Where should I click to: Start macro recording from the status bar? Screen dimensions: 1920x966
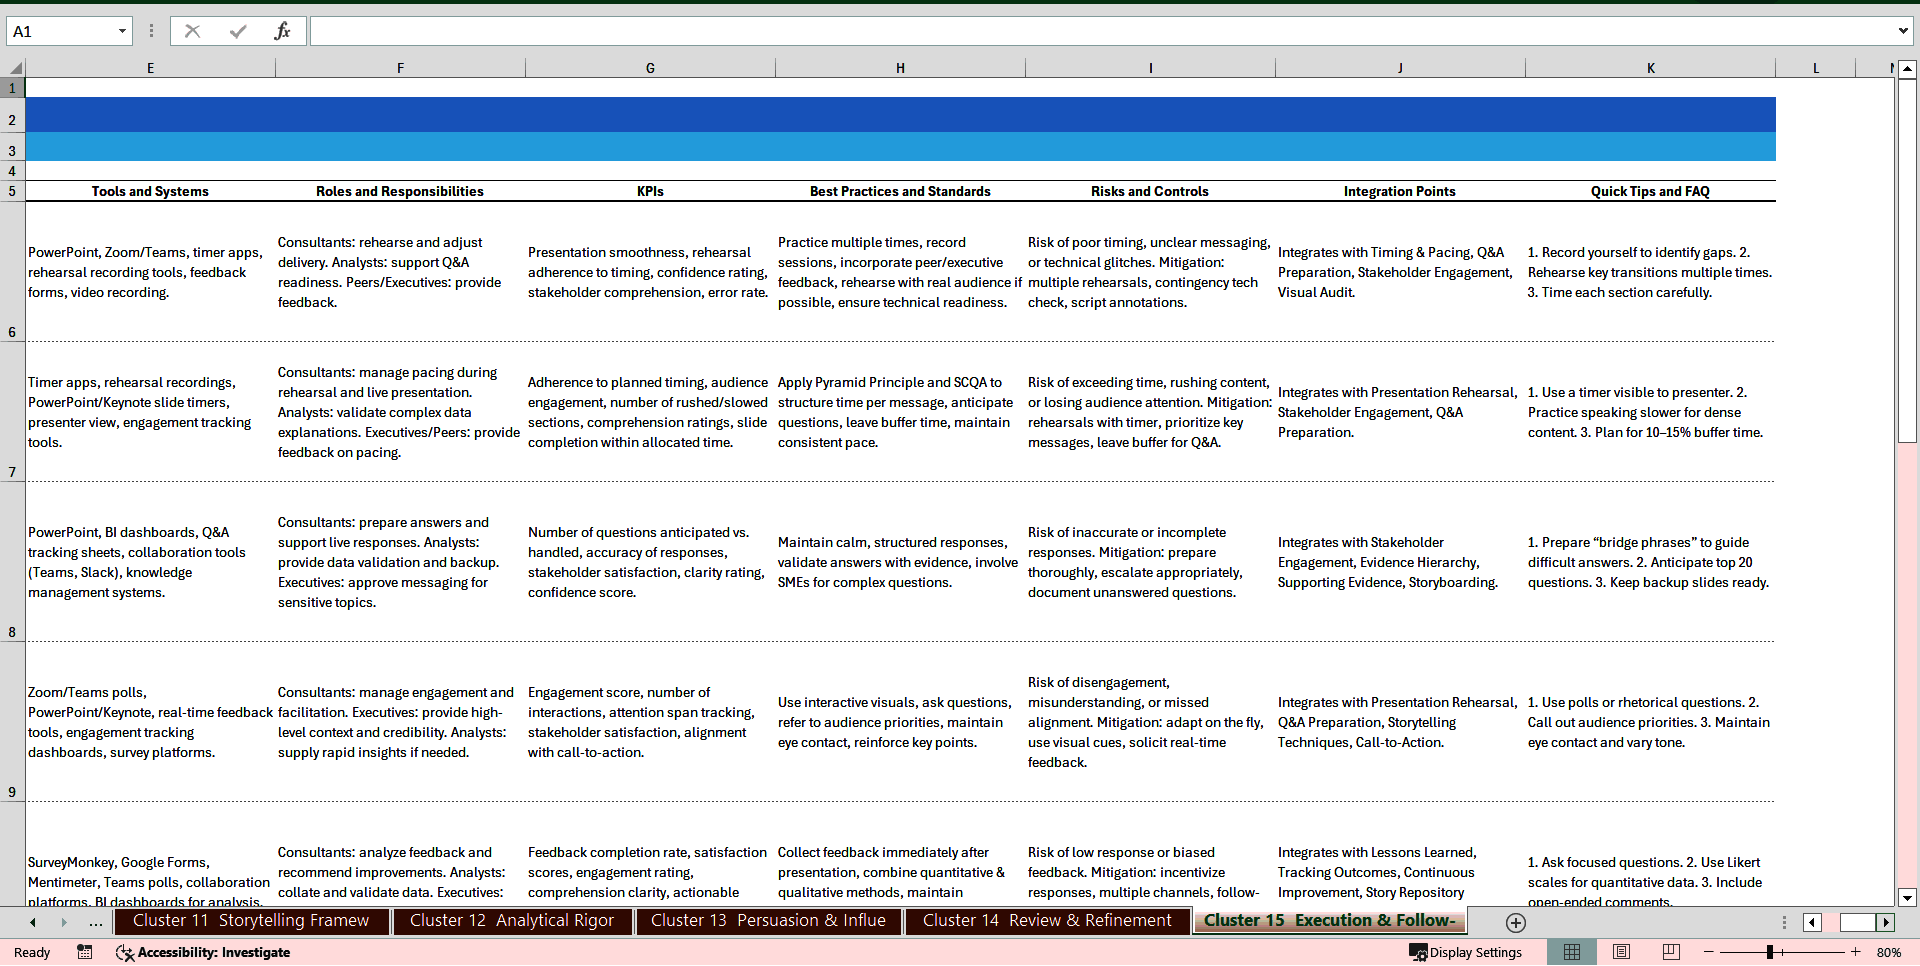85,952
